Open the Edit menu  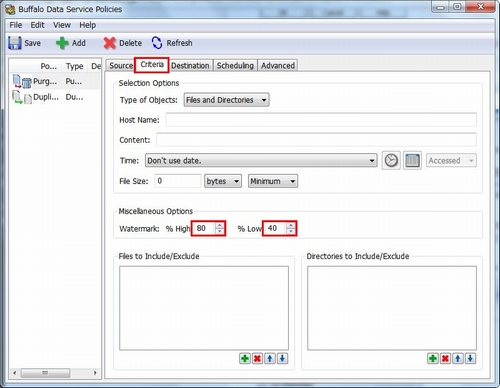(x=37, y=25)
